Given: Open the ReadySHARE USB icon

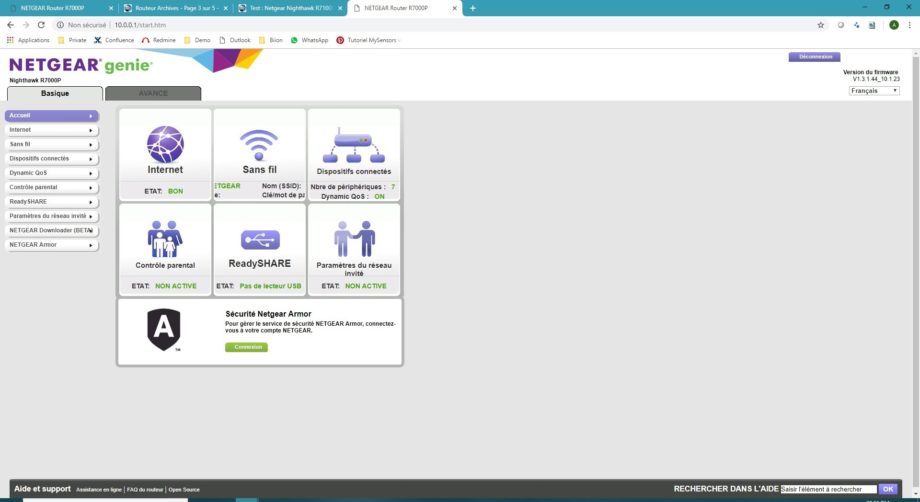Looking at the screenshot, I should click(x=260, y=240).
